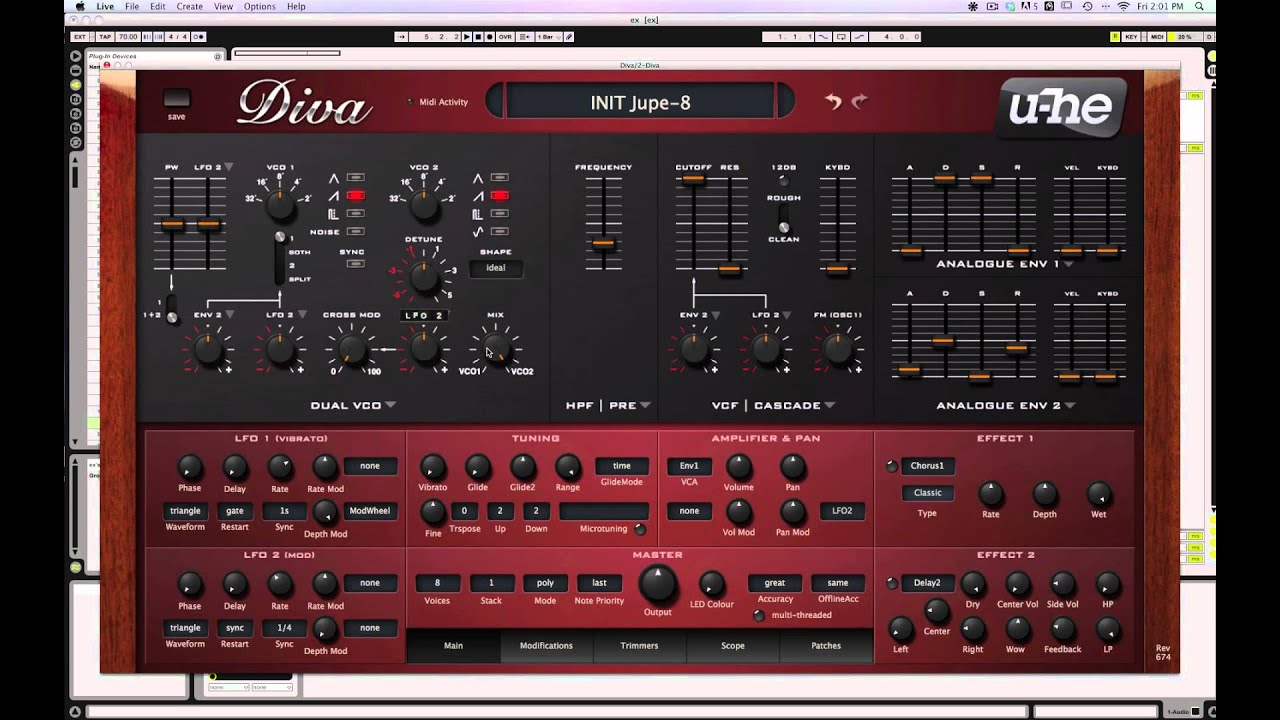The width and height of the screenshot is (1280, 720).
Task: Click the Note Priority 'last' button
Action: point(599,583)
